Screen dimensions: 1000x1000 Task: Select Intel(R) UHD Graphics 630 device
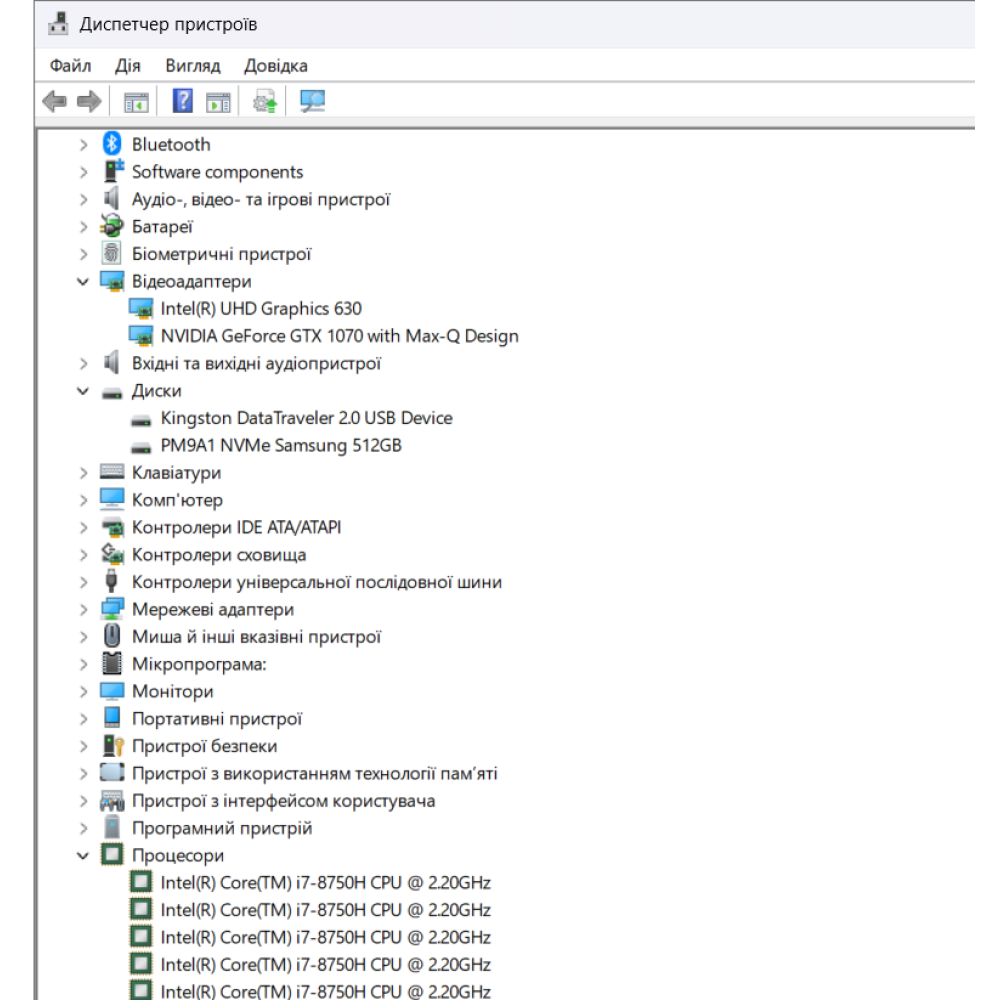(260, 309)
